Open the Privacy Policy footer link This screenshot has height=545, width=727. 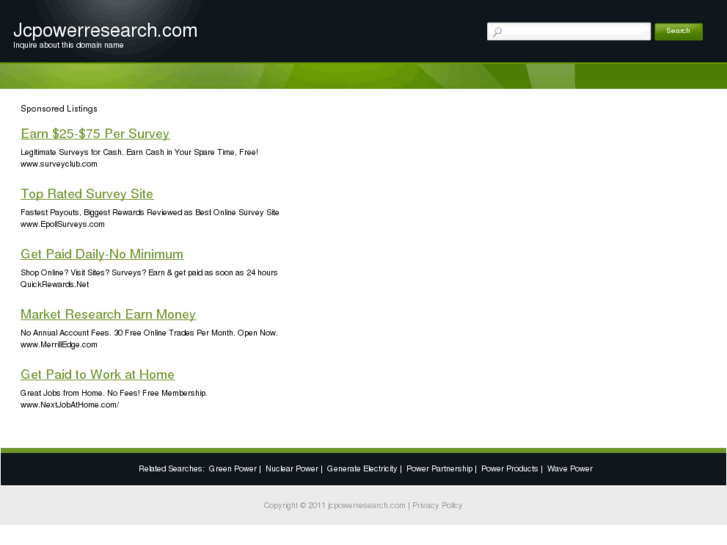tap(437, 505)
